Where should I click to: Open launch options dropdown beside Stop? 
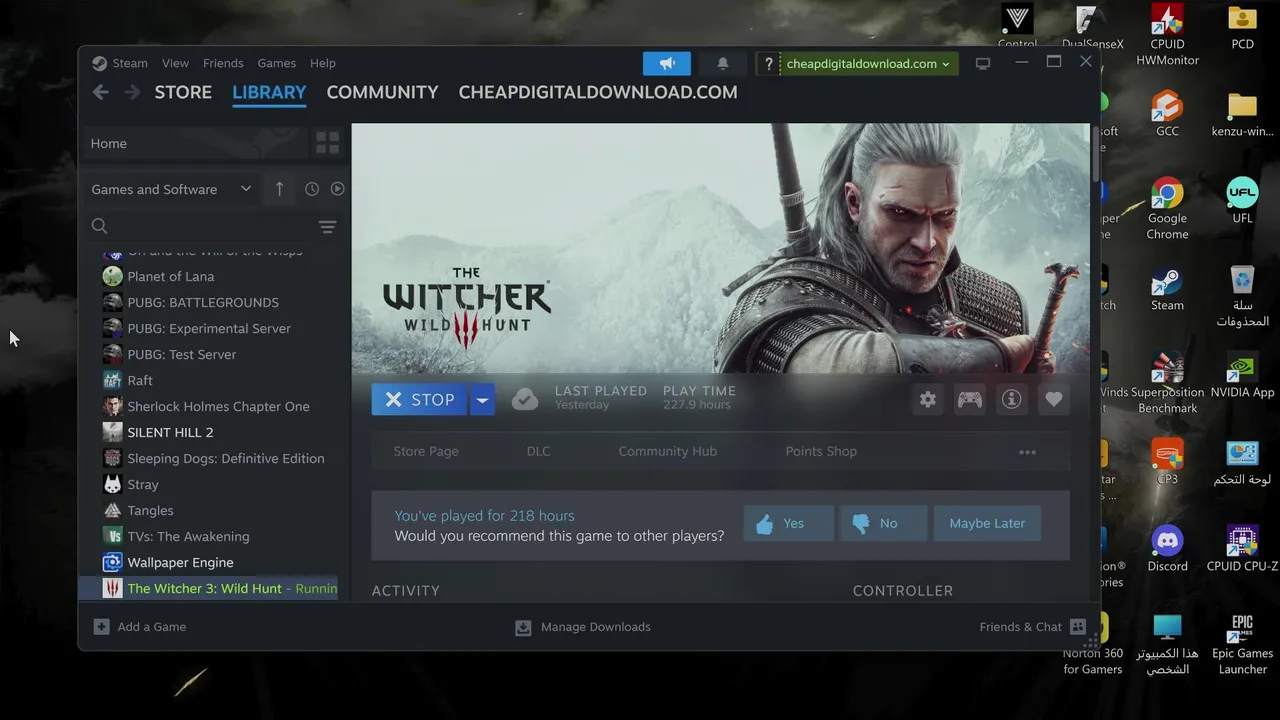pos(482,399)
